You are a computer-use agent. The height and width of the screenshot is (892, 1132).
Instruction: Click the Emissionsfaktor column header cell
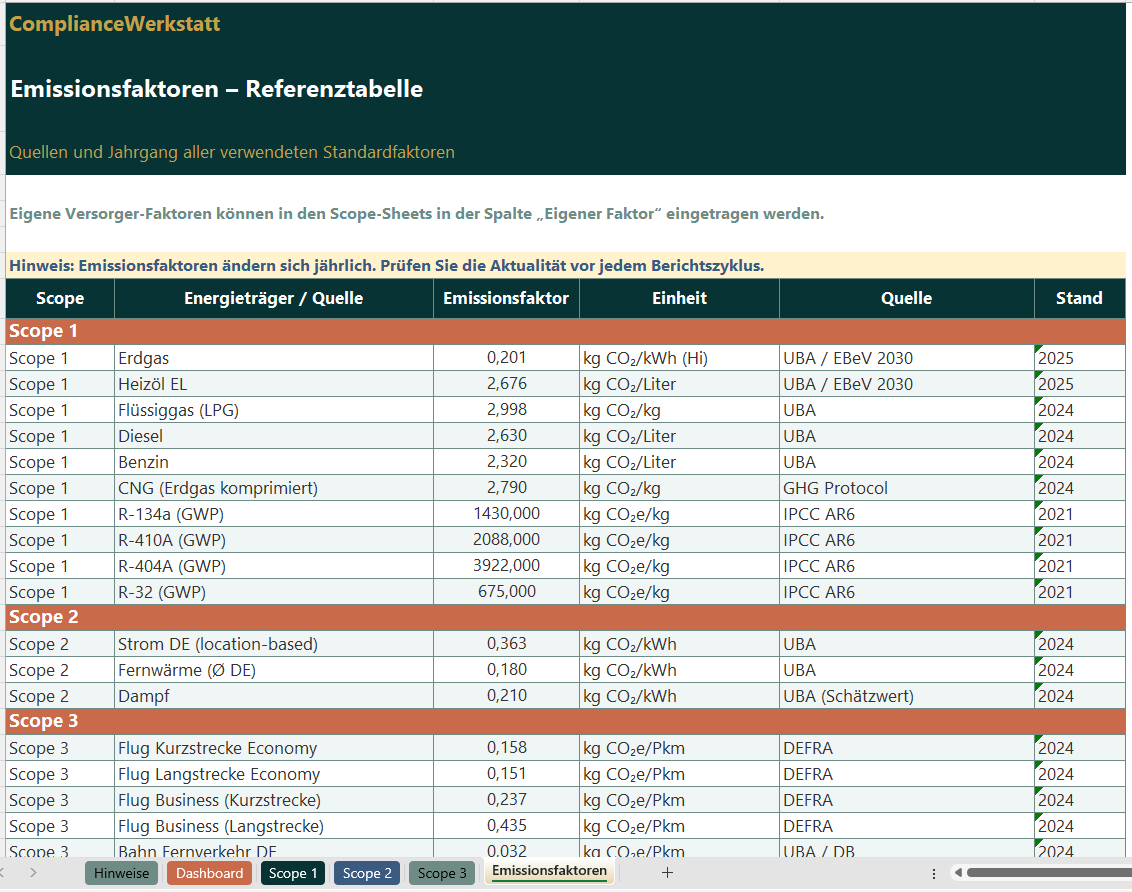pyautogui.click(x=506, y=298)
